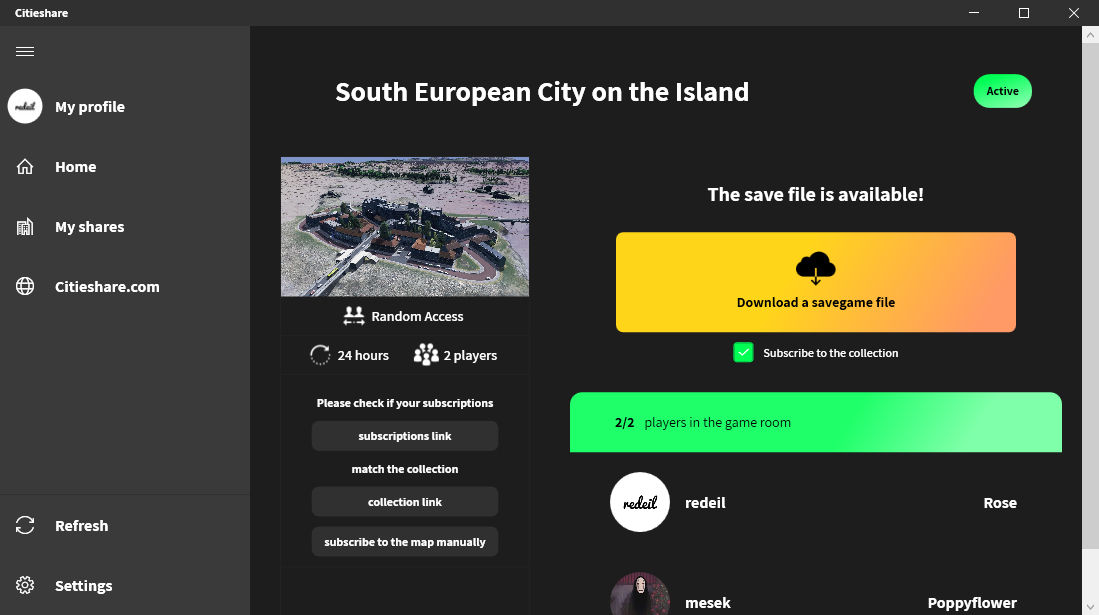Screen dimensions: 1099x615
Task: Click the 2 players group icon
Action: point(426,355)
